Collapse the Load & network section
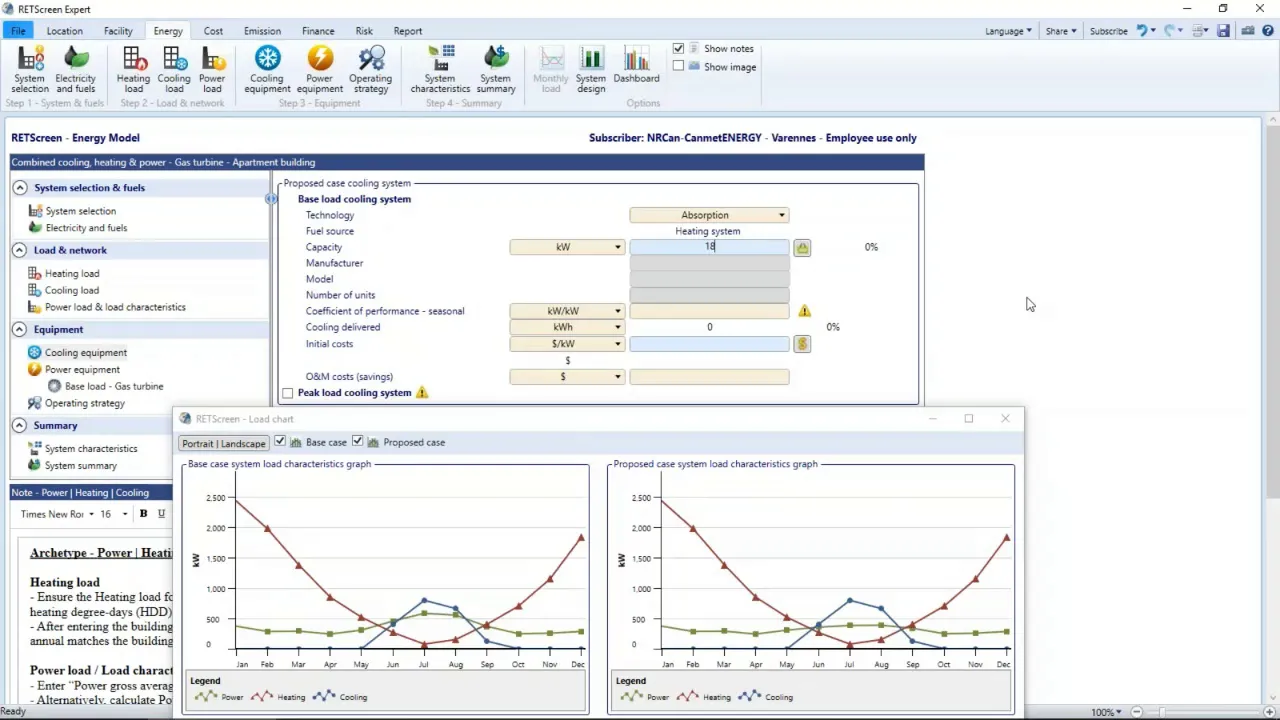 [19, 250]
